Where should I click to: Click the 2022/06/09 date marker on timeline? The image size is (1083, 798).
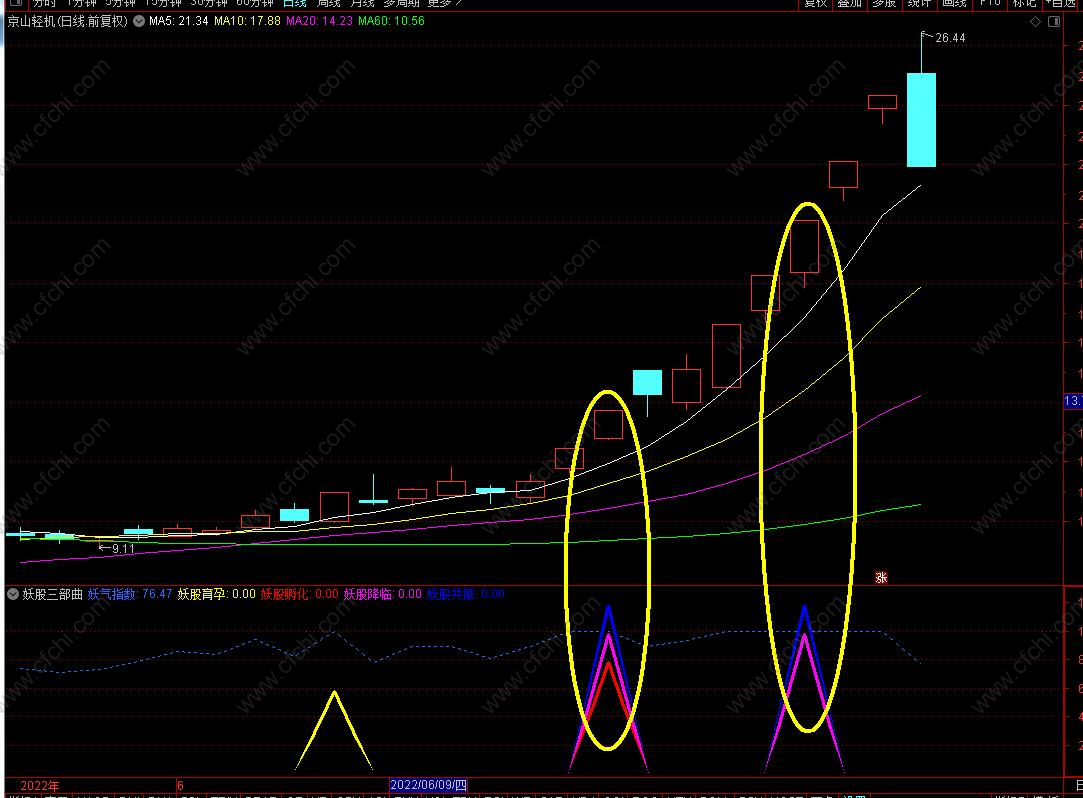428,785
